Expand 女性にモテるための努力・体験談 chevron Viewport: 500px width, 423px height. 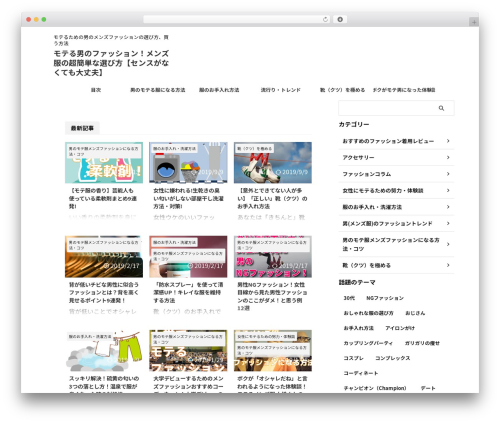(448, 190)
